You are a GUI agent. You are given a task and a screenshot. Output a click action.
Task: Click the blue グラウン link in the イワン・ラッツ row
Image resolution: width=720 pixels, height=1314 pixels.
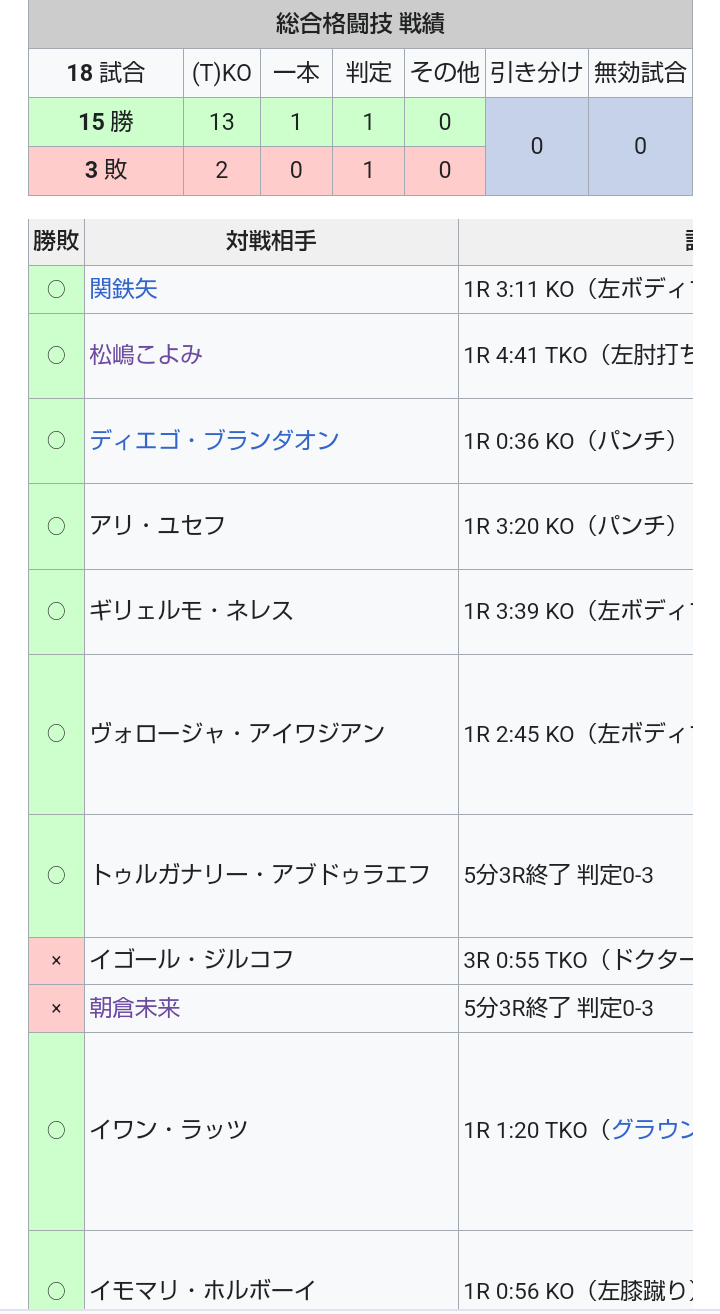coord(652,1130)
